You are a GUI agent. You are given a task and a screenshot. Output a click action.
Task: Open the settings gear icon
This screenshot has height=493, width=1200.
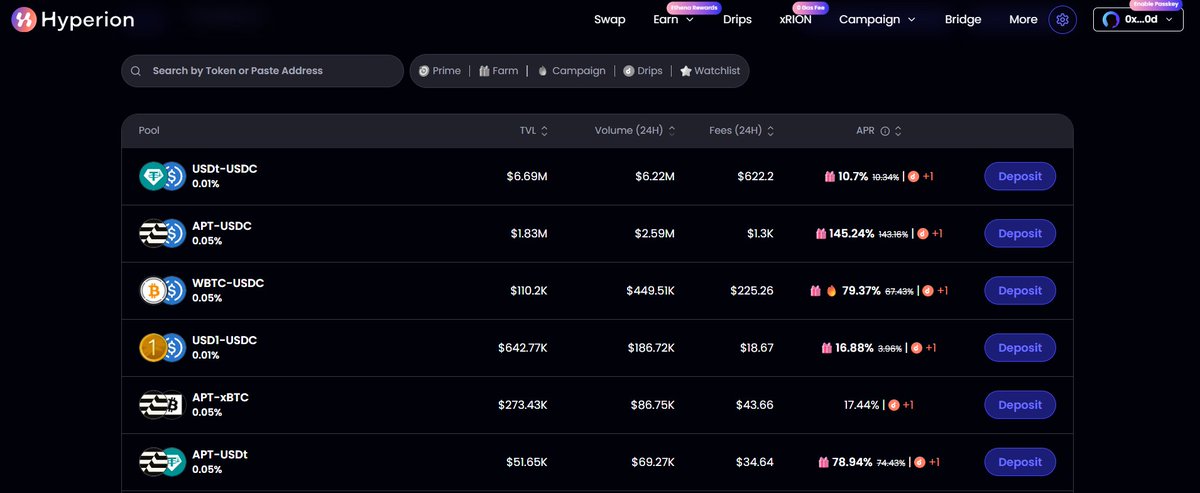click(x=1063, y=19)
